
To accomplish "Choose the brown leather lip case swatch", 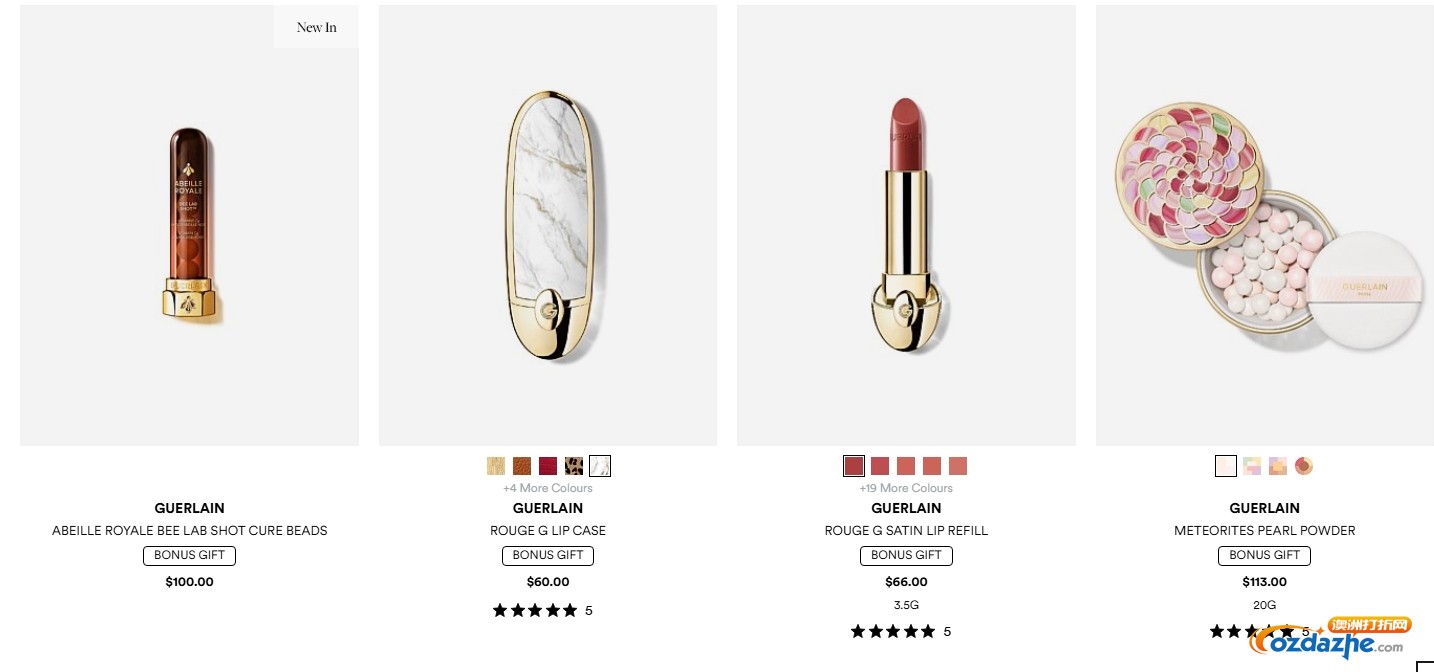I will tap(522, 466).
